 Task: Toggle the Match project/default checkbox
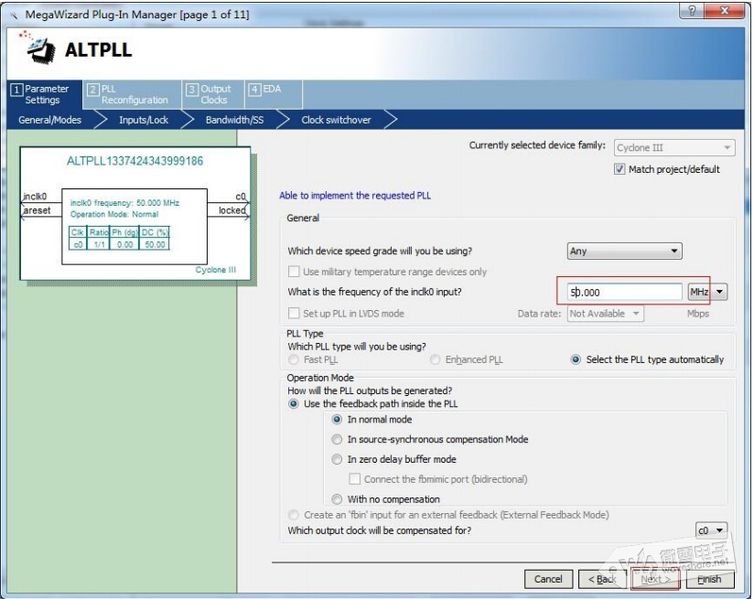(619, 169)
